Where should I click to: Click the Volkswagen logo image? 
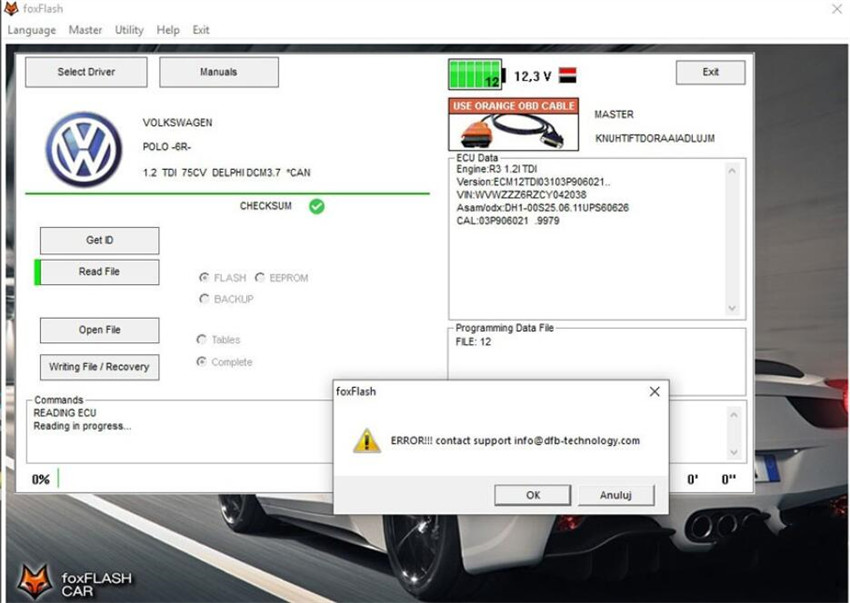(83, 149)
